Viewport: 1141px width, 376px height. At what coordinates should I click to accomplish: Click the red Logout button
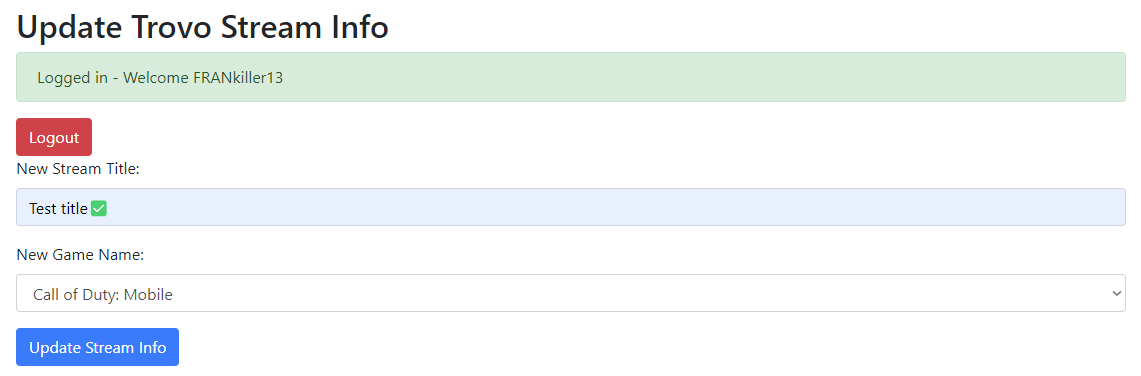[x=54, y=137]
